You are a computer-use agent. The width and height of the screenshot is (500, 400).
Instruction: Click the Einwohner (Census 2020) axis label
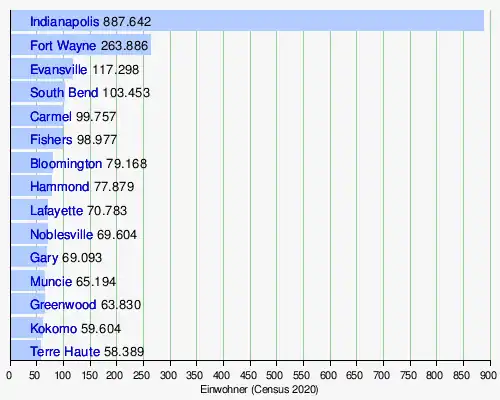259,389
